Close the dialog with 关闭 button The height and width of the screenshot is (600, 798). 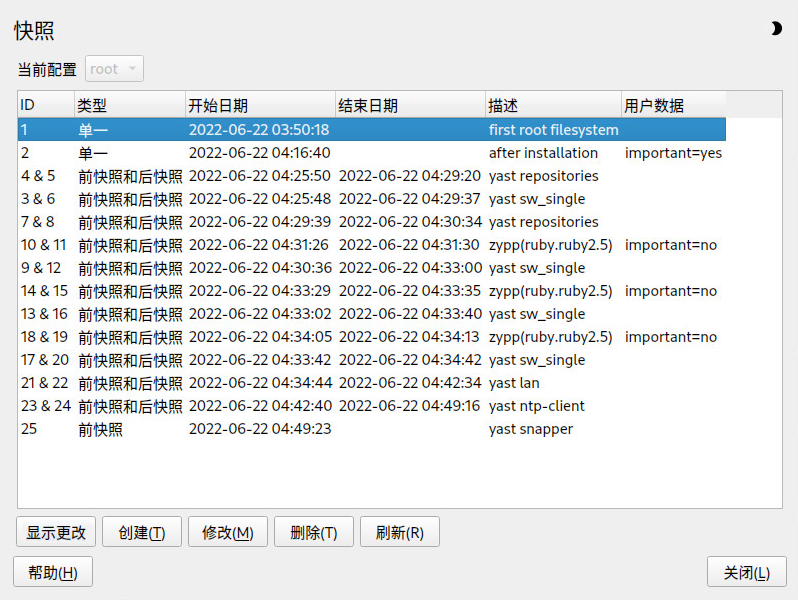746,572
